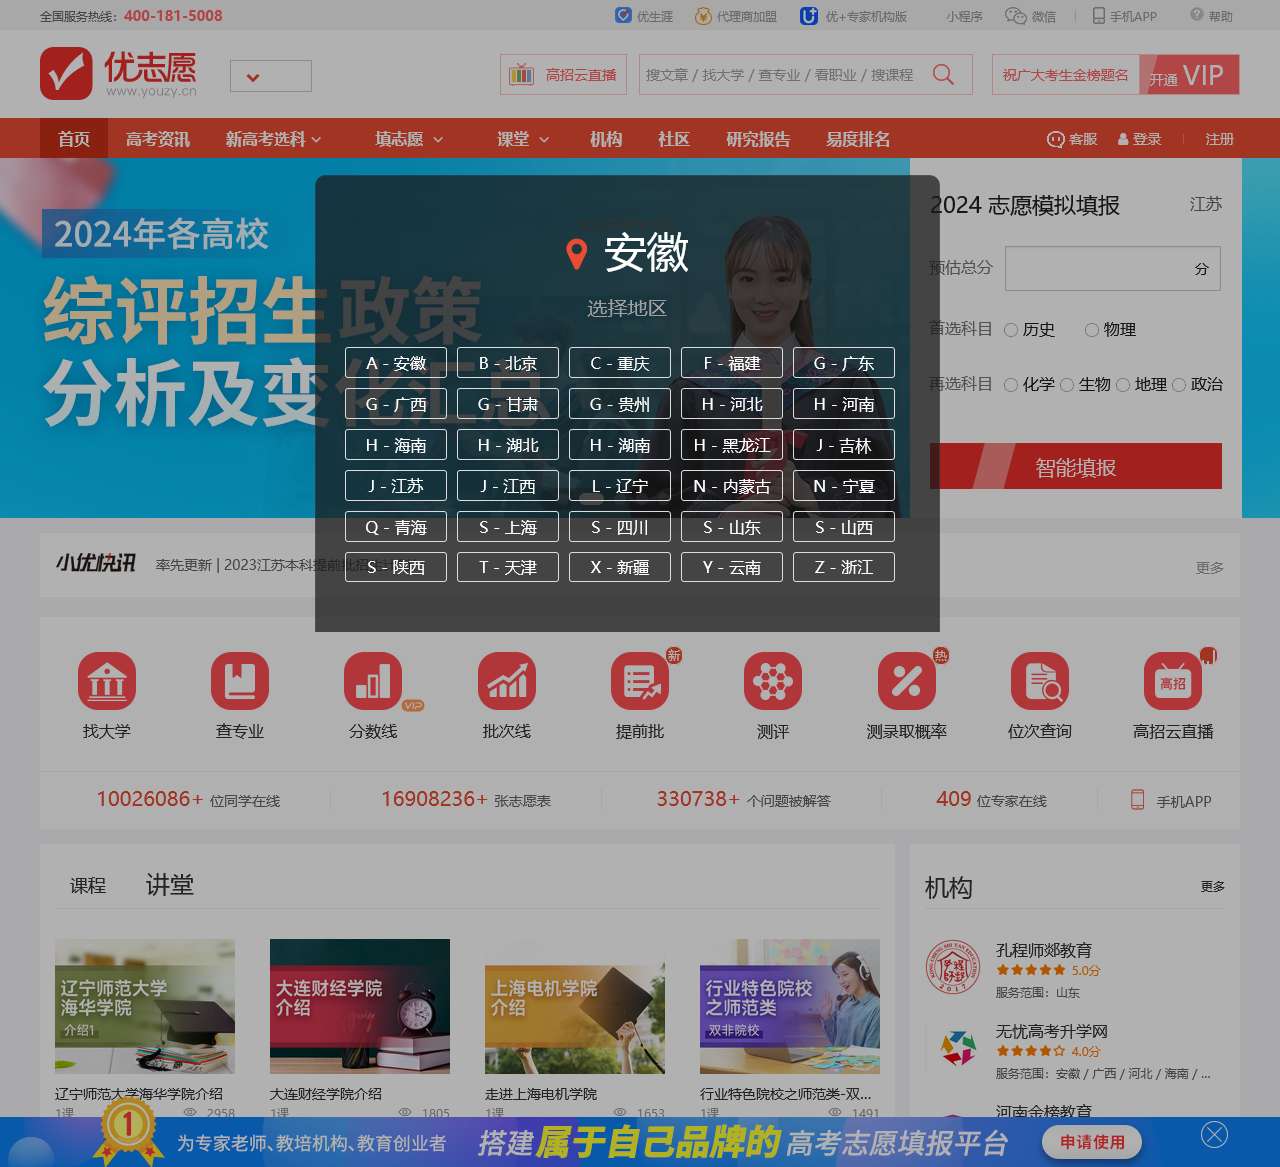Click the youzy red checkmark logo
This screenshot has width=1280, height=1167.
(66, 73)
